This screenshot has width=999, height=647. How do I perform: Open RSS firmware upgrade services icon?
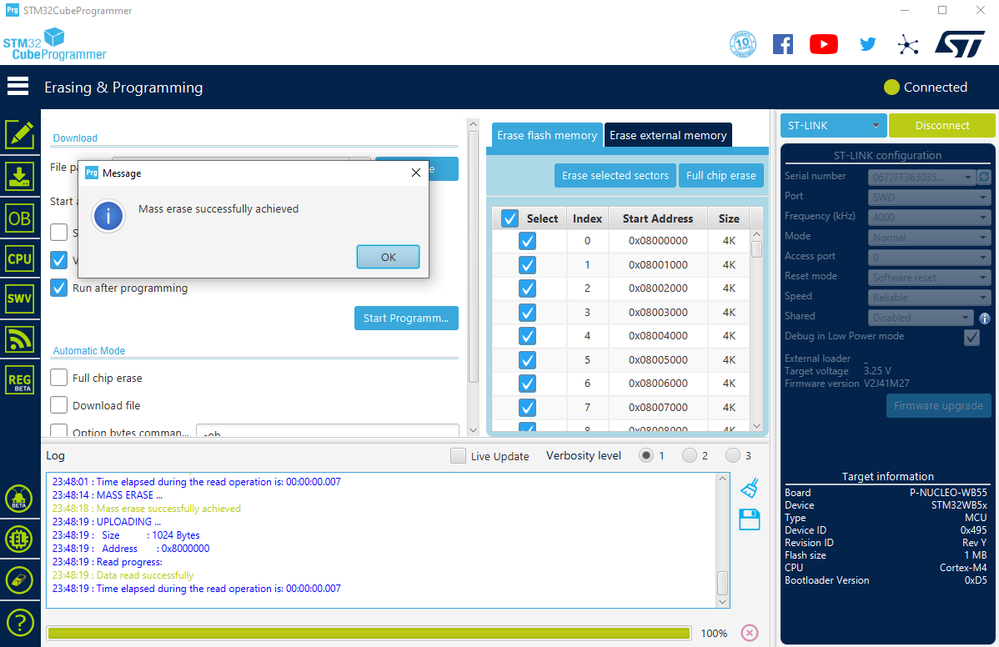(20, 339)
